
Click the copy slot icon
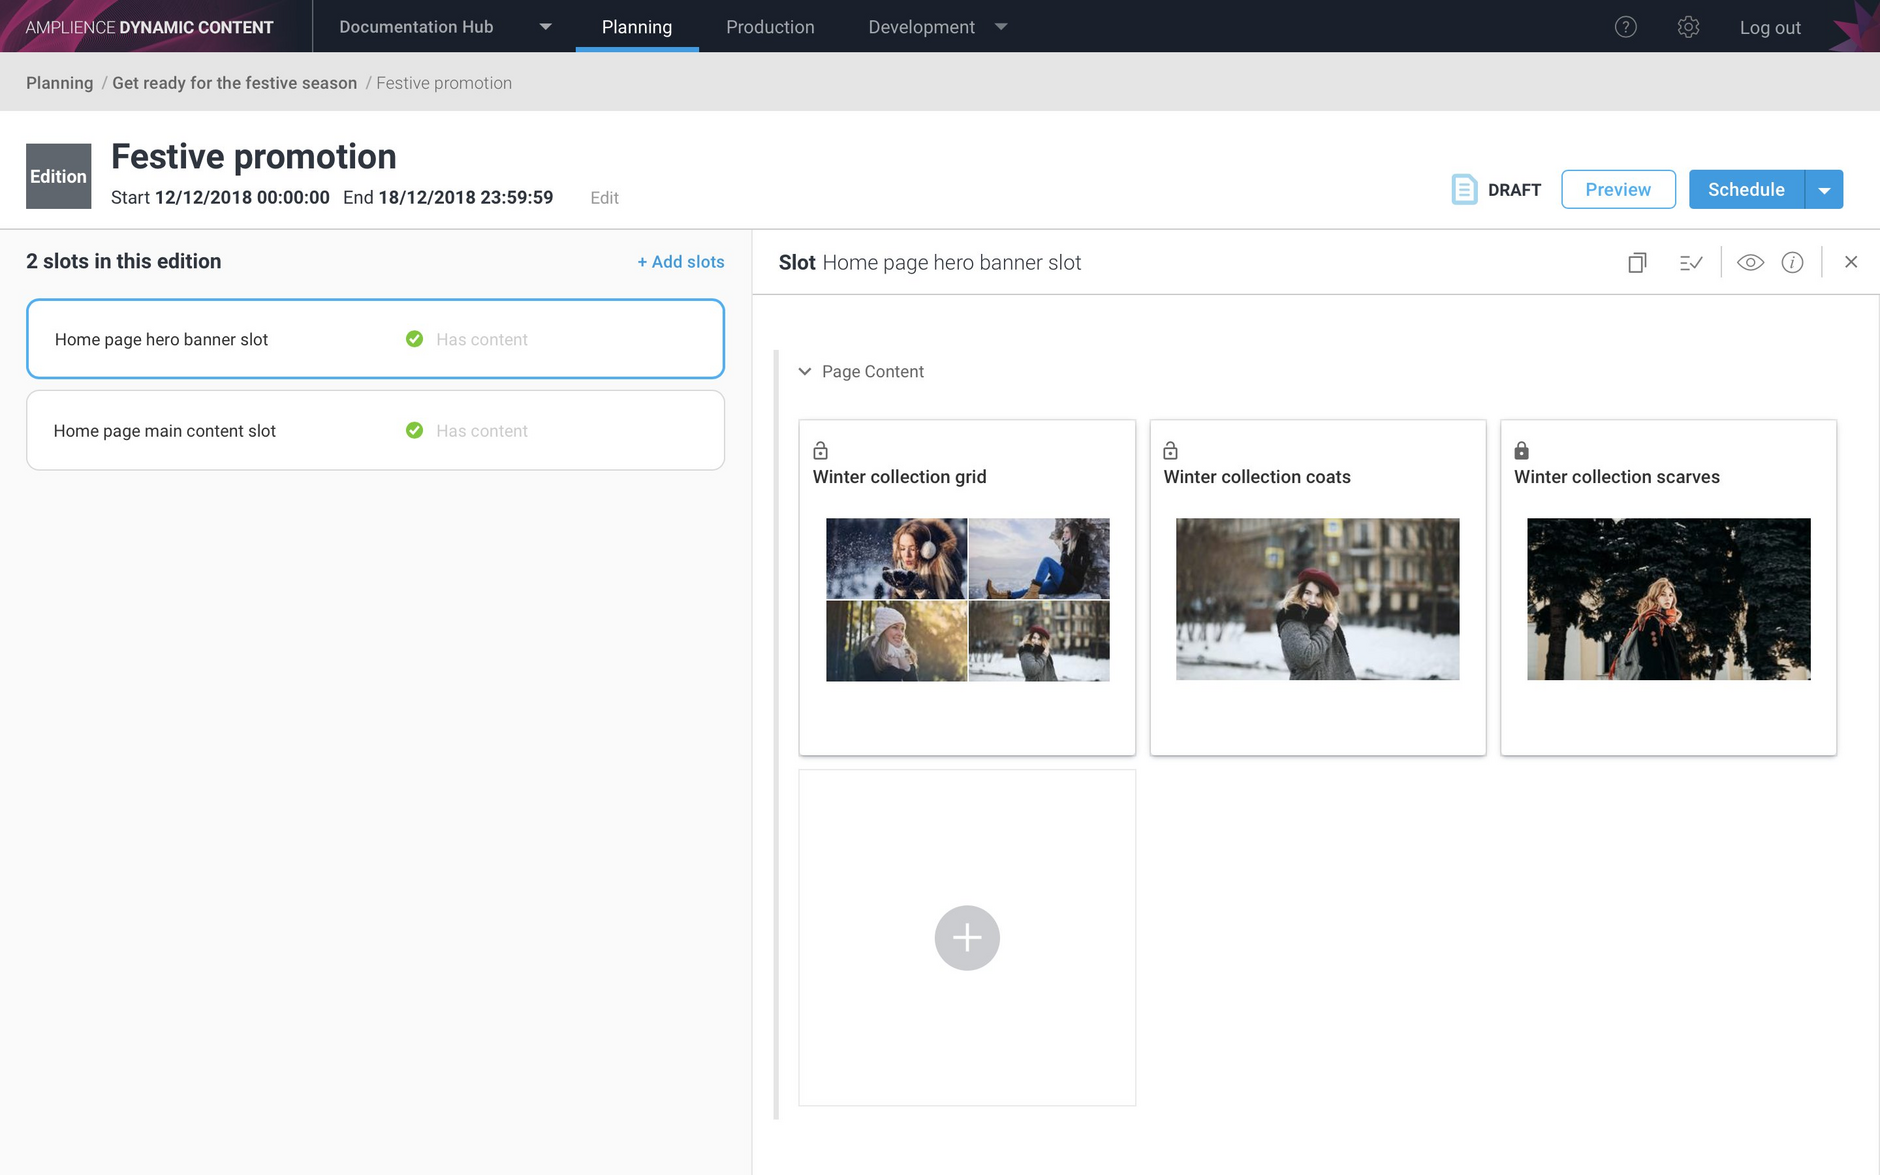pos(1637,262)
